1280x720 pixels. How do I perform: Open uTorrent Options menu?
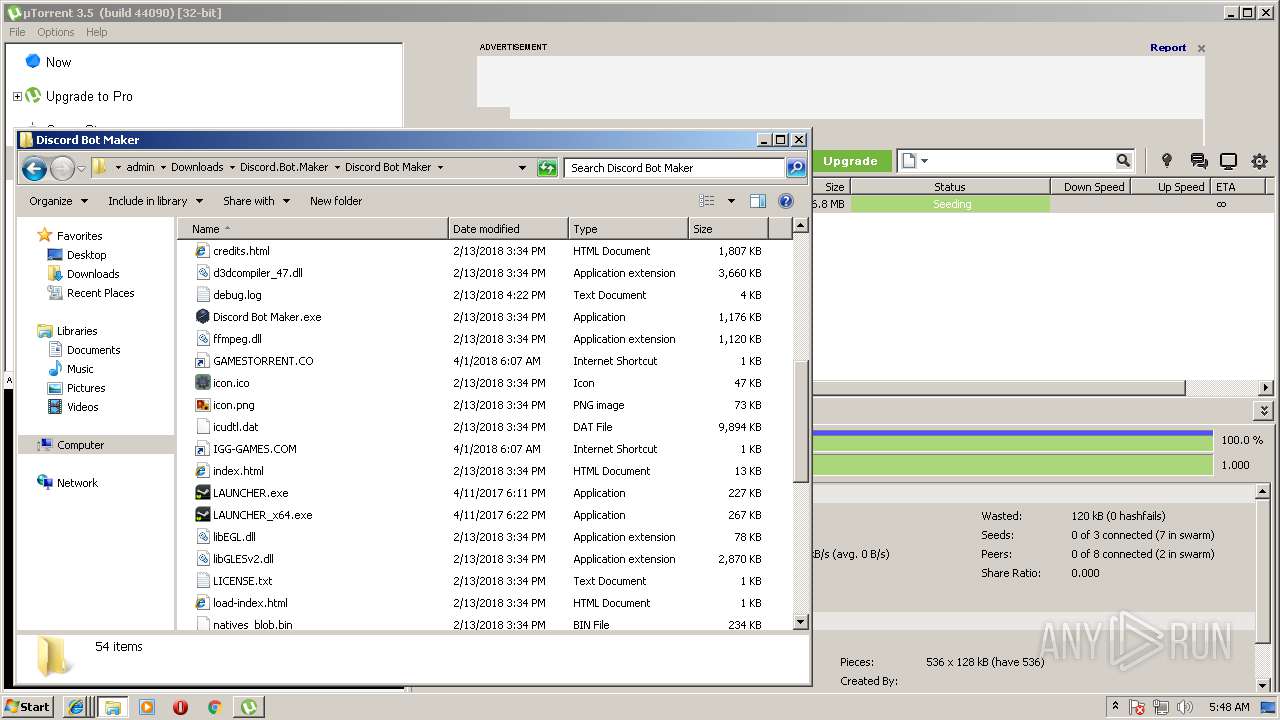[56, 32]
